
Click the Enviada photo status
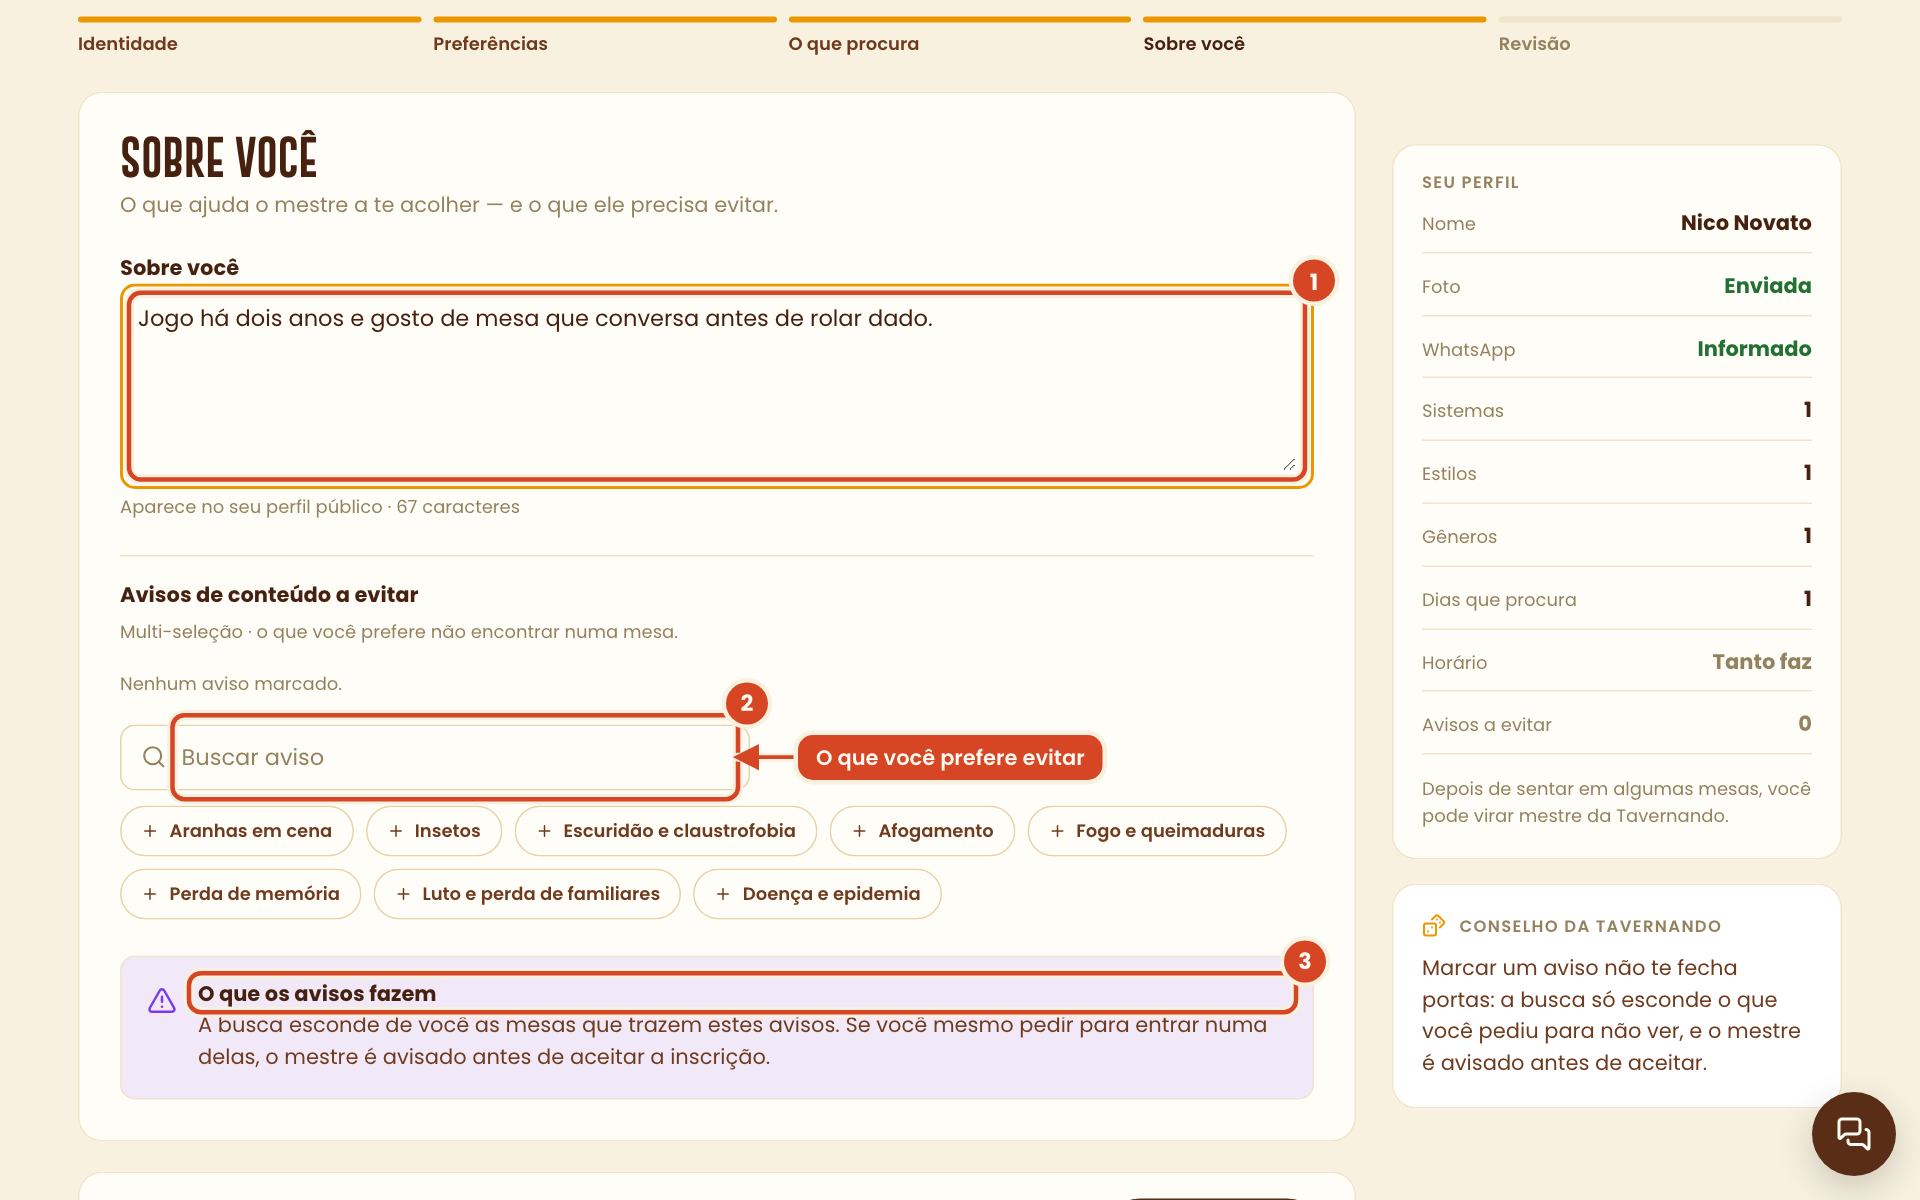tap(1767, 286)
